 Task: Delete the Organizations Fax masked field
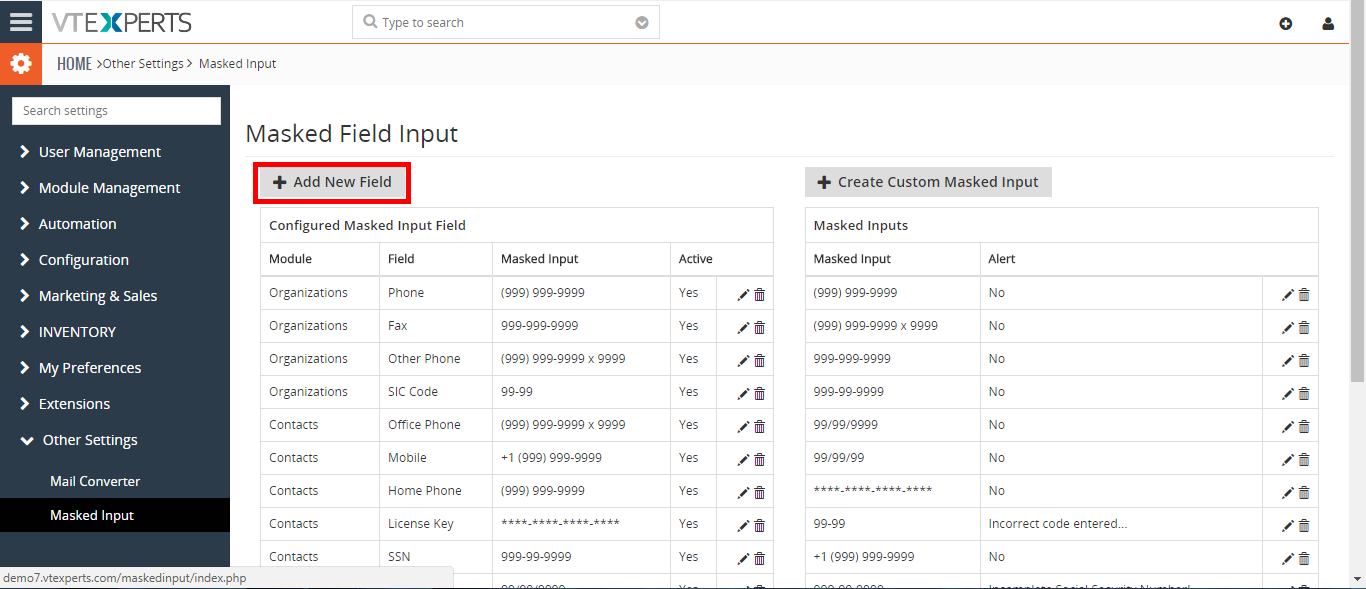click(760, 328)
